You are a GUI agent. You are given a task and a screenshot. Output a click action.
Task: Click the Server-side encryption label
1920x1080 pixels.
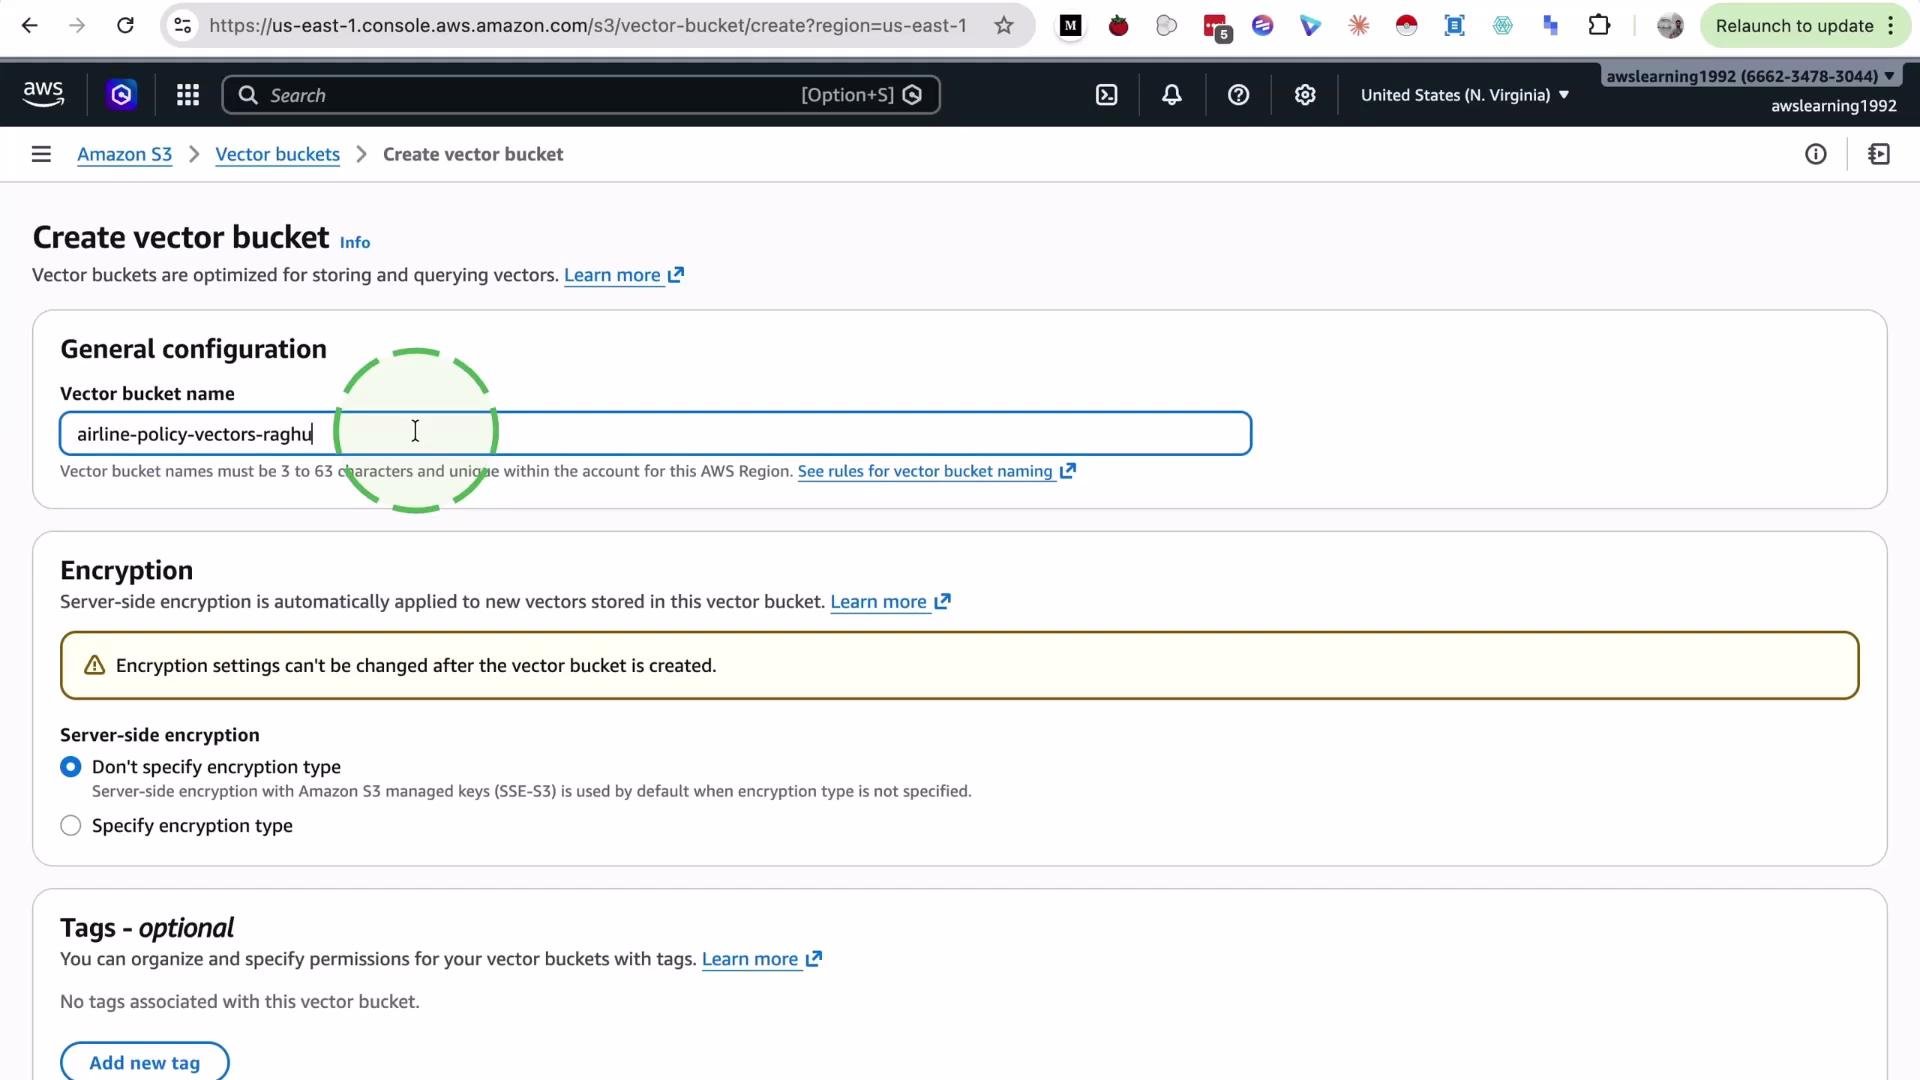pyautogui.click(x=160, y=735)
